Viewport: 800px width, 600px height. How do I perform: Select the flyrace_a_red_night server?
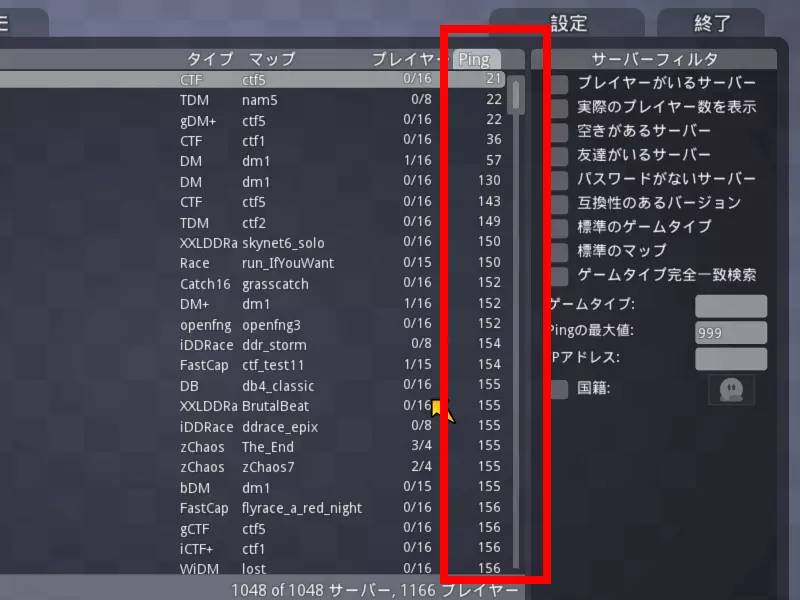[253, 508]
